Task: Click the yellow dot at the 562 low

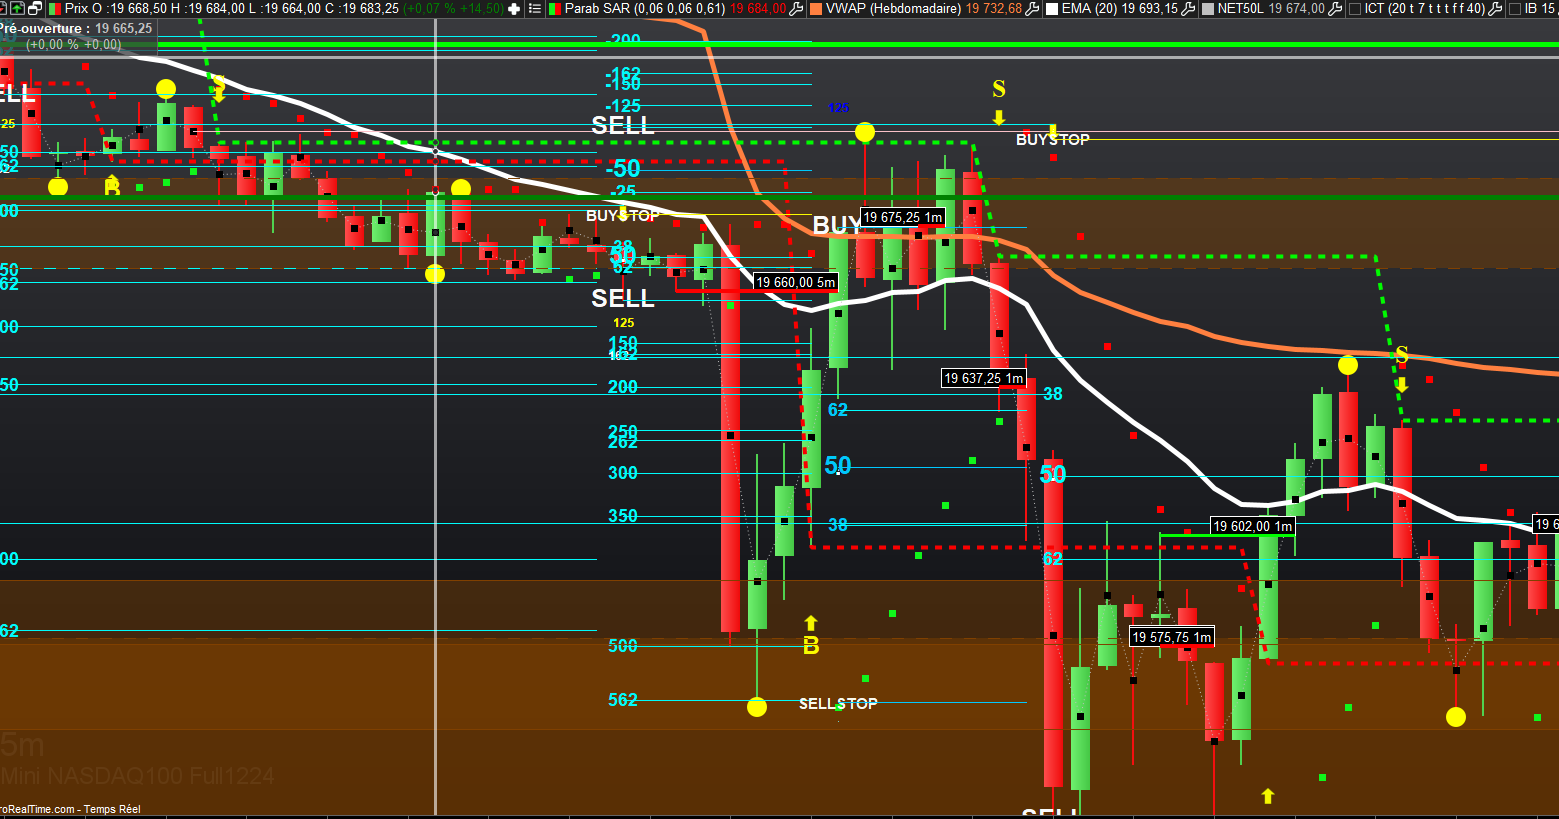Action: click(x=757, y=707)
